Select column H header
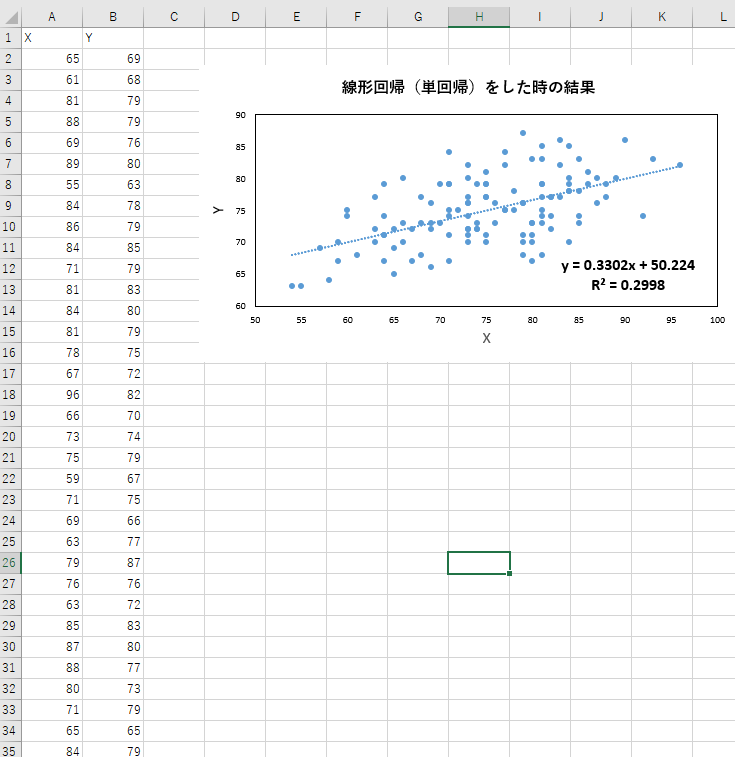The height and width of the screenshot is (757, 735). tap(479, 17)
